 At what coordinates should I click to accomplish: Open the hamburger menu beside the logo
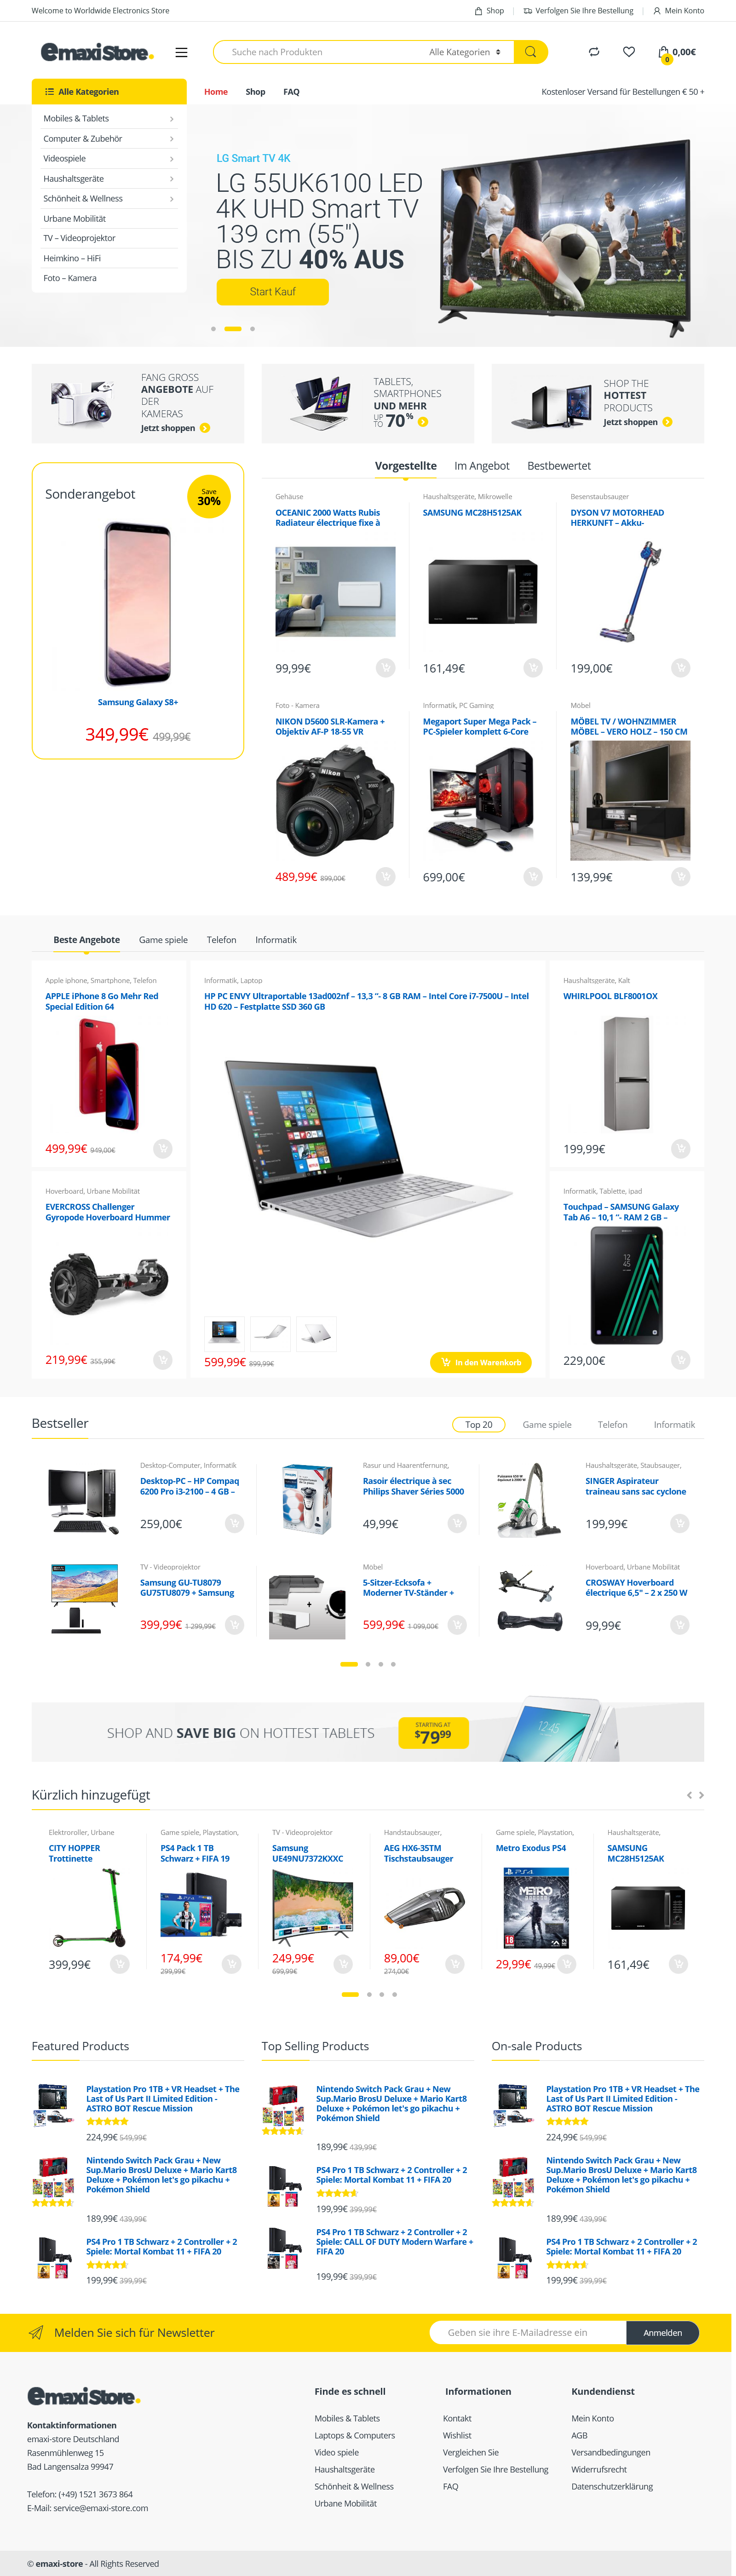point(181,52)
